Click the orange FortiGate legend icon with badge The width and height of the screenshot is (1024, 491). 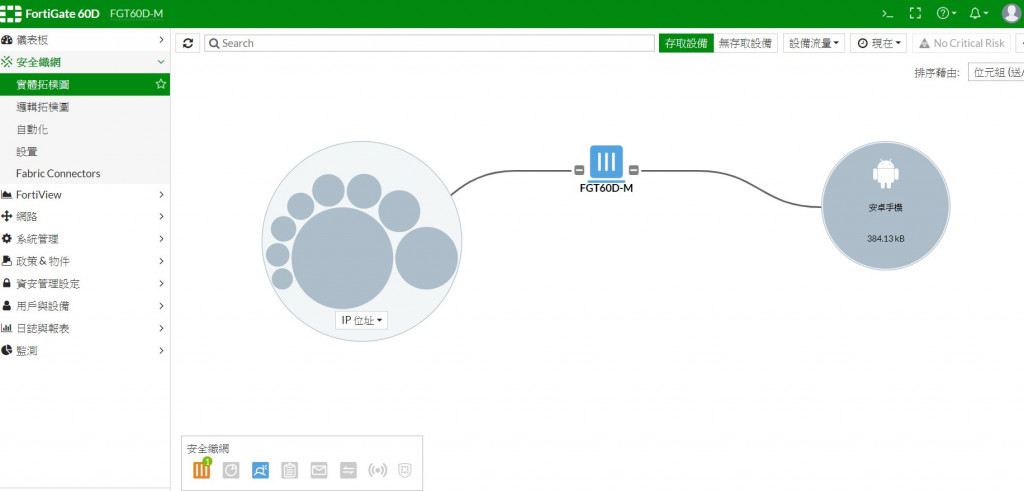202,469
